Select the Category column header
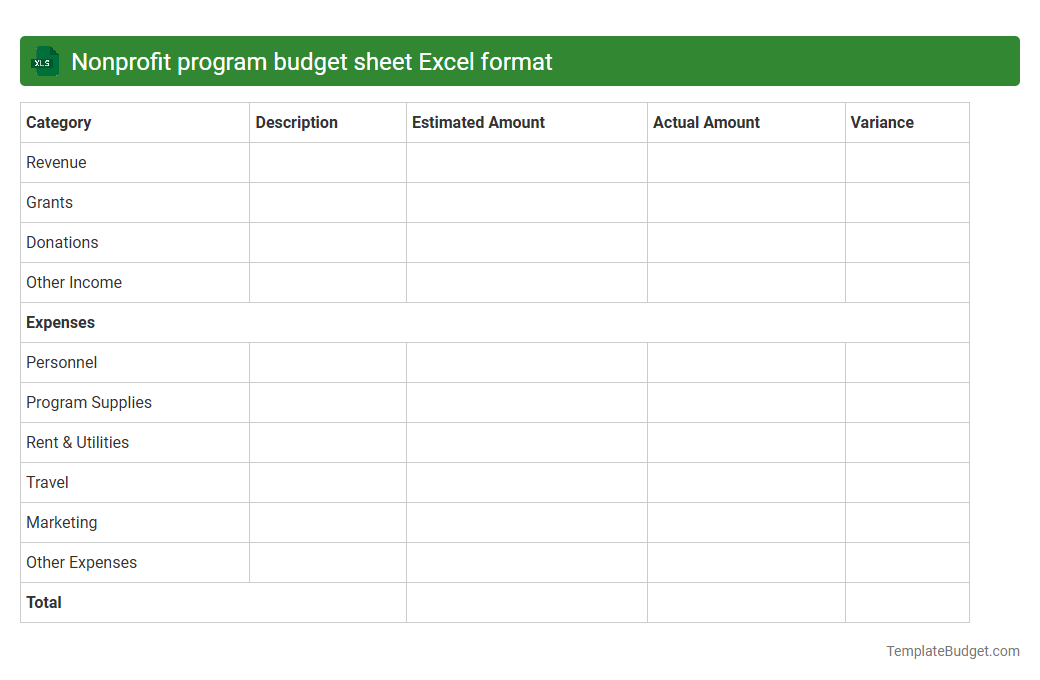The height and width of the screenshot is (680, 1040). (59, 122)
